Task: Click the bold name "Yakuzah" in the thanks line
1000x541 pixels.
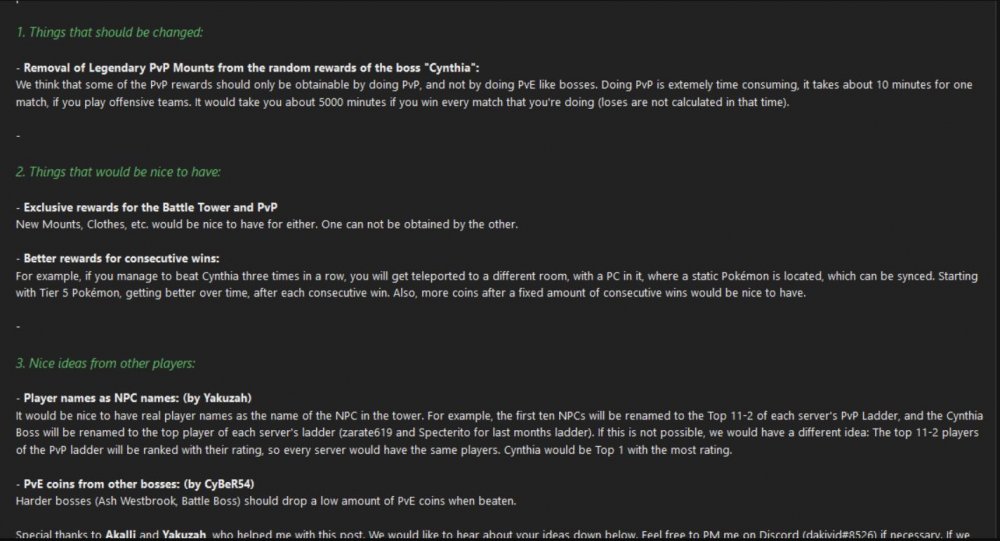Action: click(182, 535)
